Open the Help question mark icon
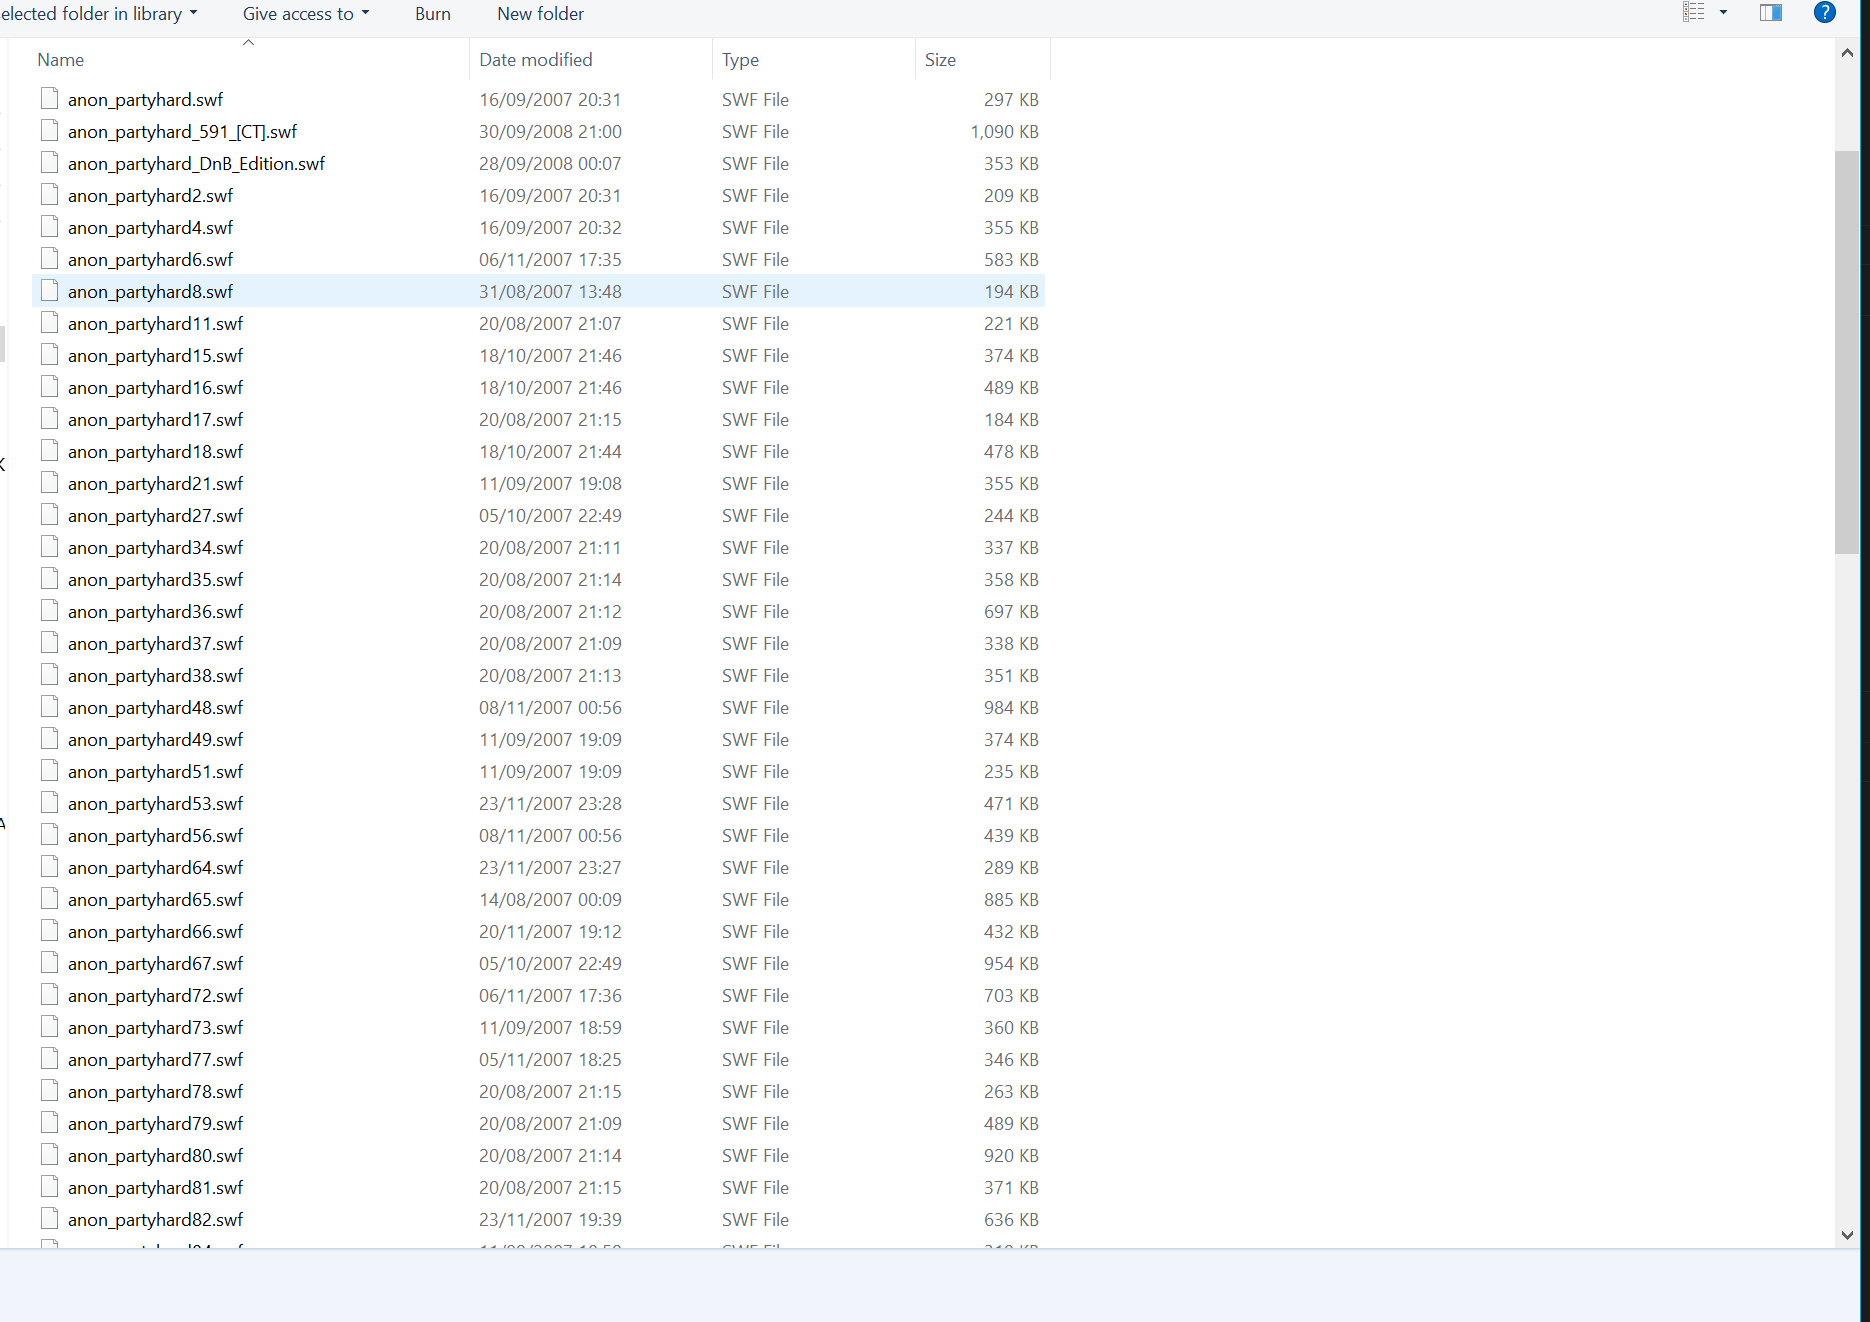This screenshot has height=1322, width=1870. (1824, 13)
